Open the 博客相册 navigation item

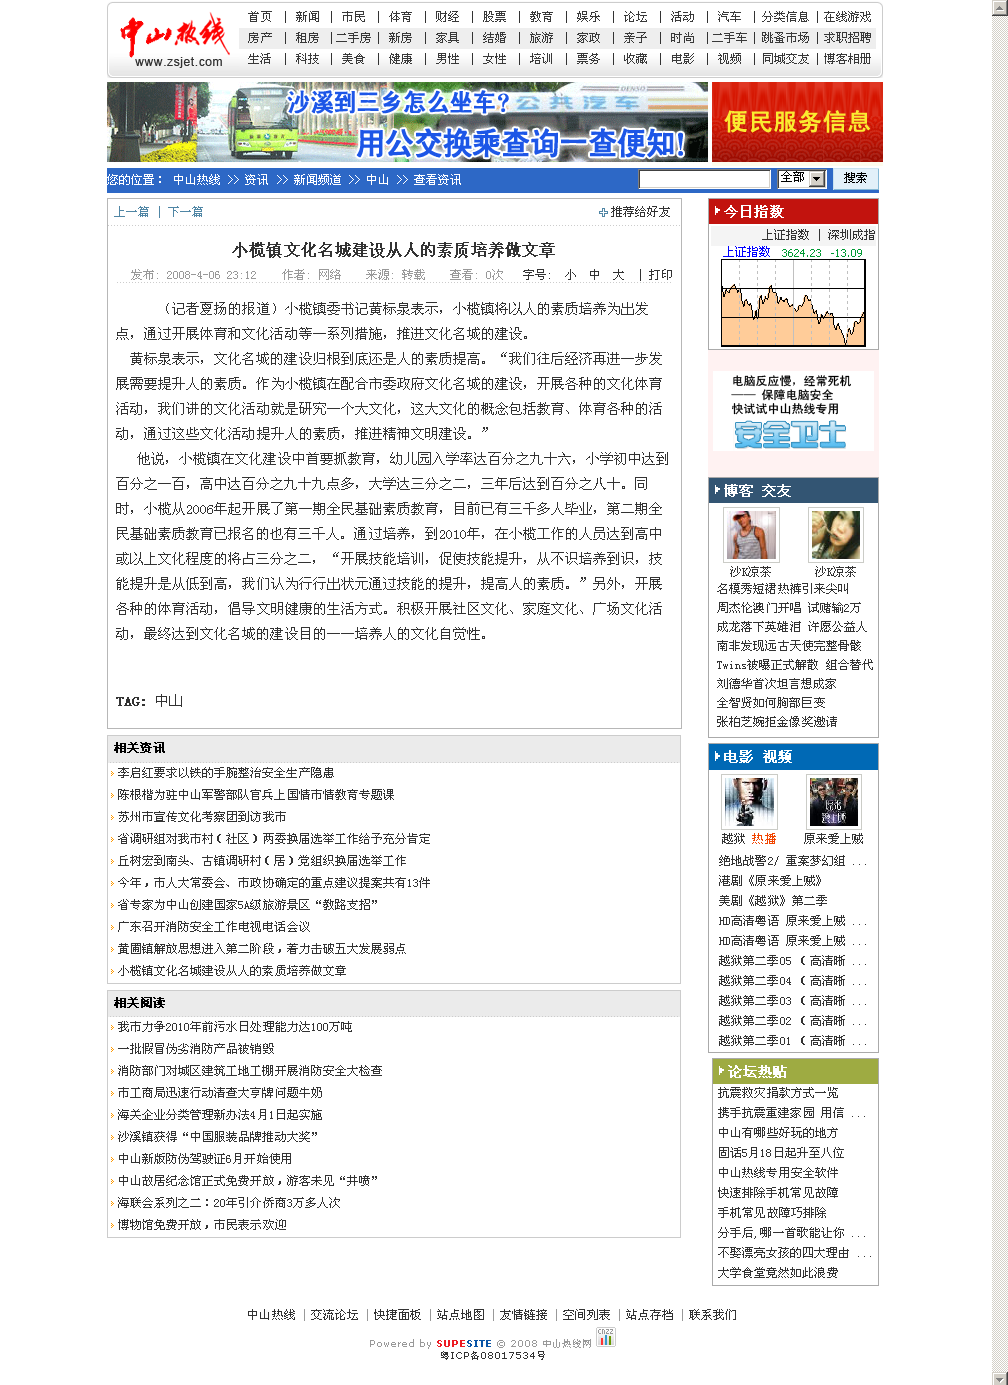[x=847, y=59]
